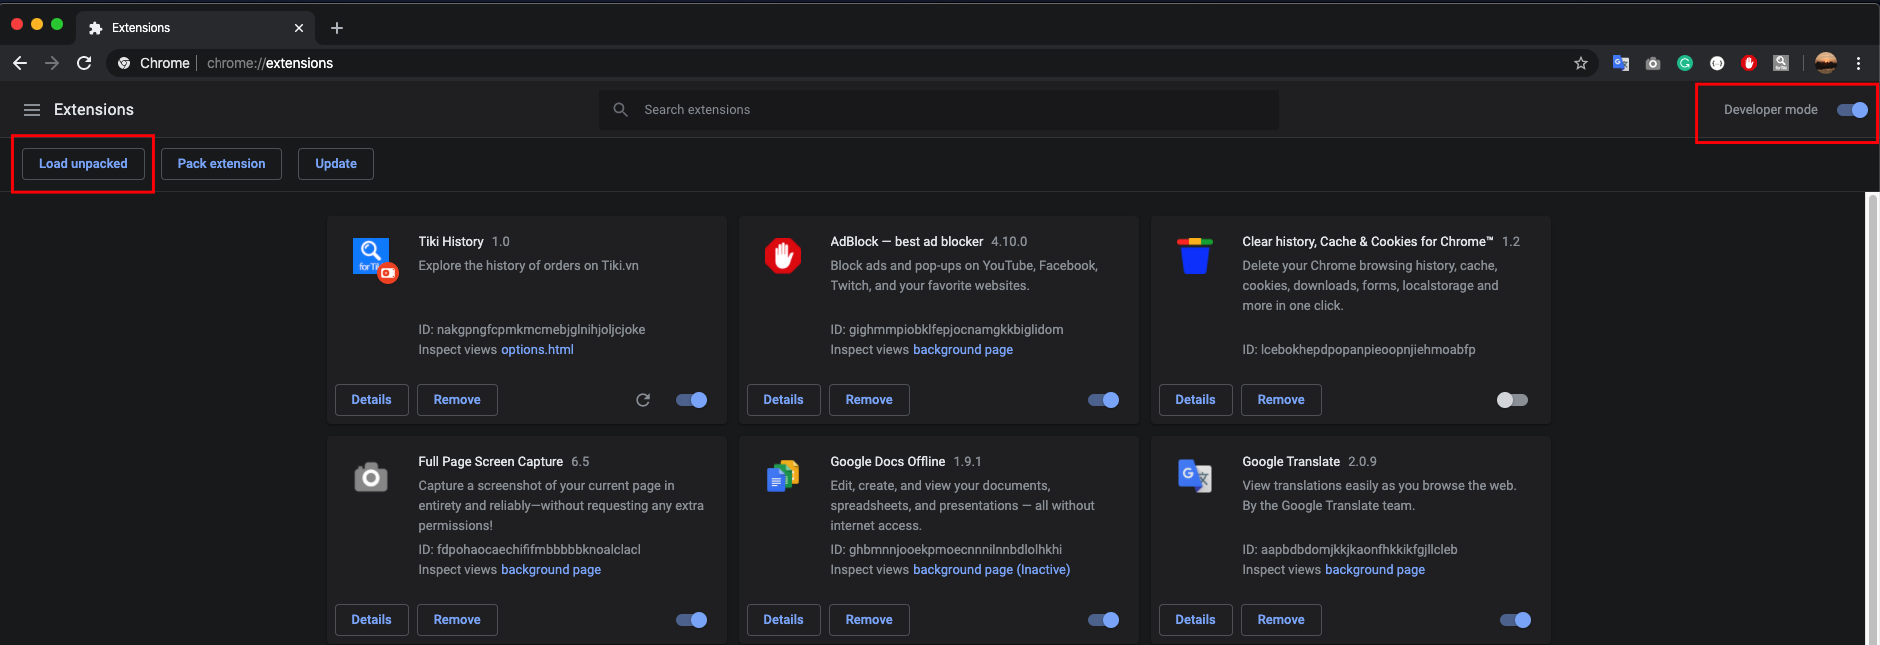This screenshot has width=1880, height=645.
Task: Click the Google Docs Offline logo
Action: click(783, 477)
